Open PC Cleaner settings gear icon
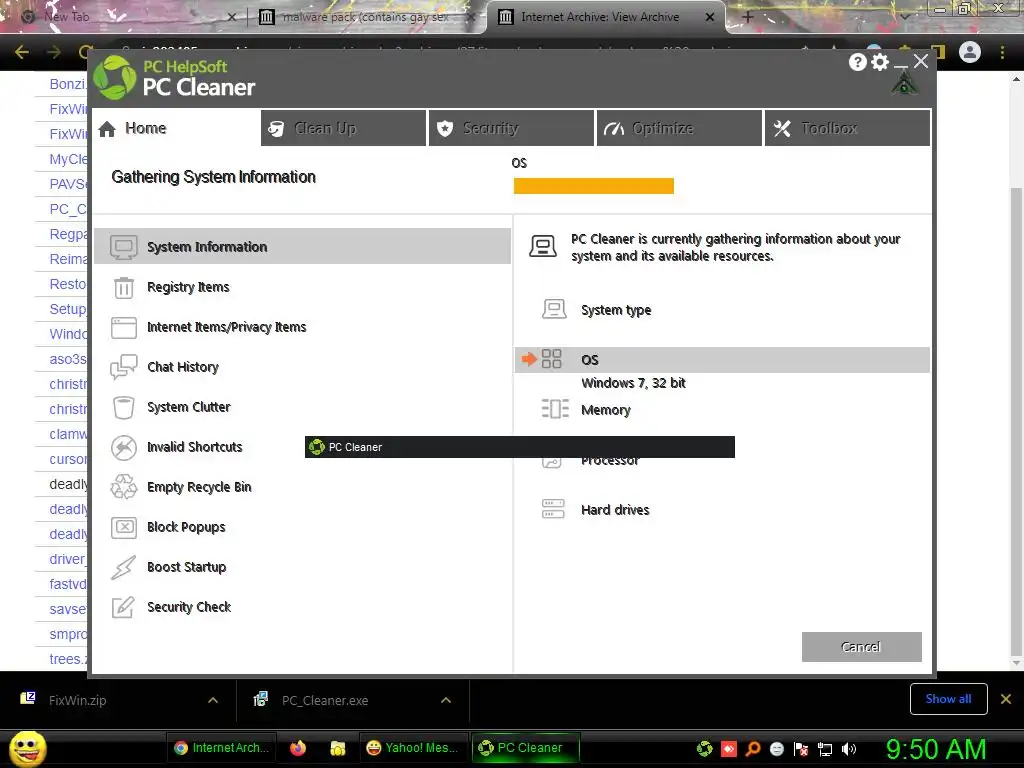This screenshot has width=1024, height=768. click(880, 62)
